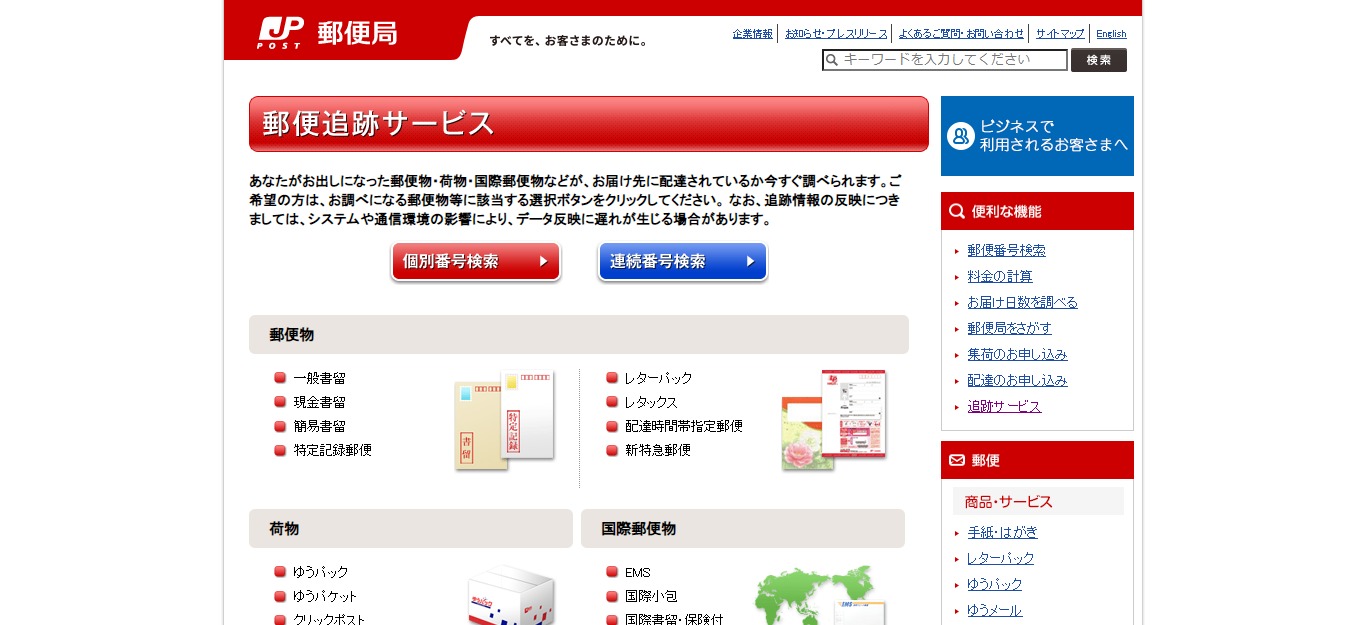Select 現金書留 in 郵便物 list
Viewport: 1366px width, 625px height.
coord(320,402)
